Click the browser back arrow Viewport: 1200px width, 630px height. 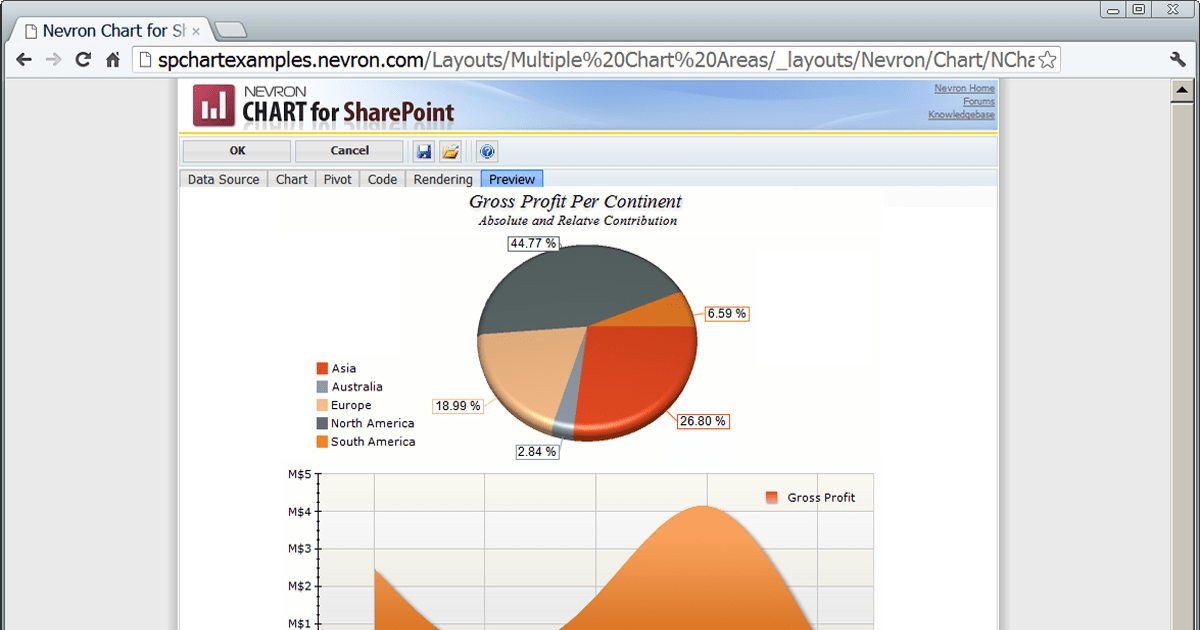click(23, 60)
